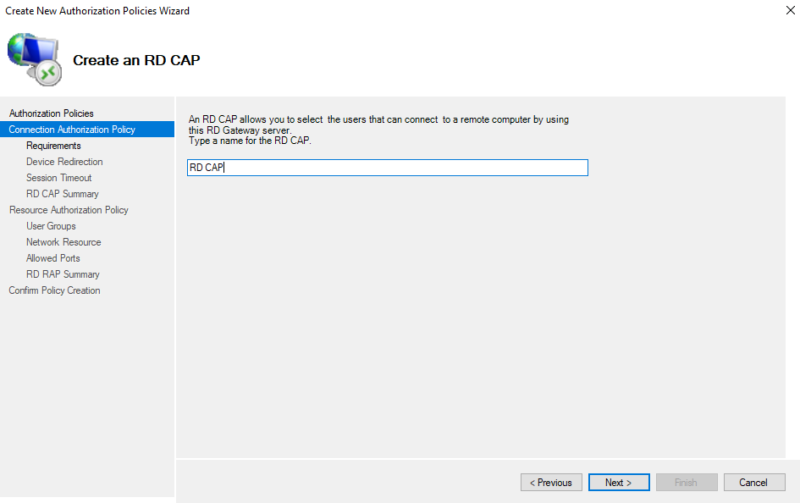
Task: Click the greyed-out Finish button
Action: [x=686, y=482]
